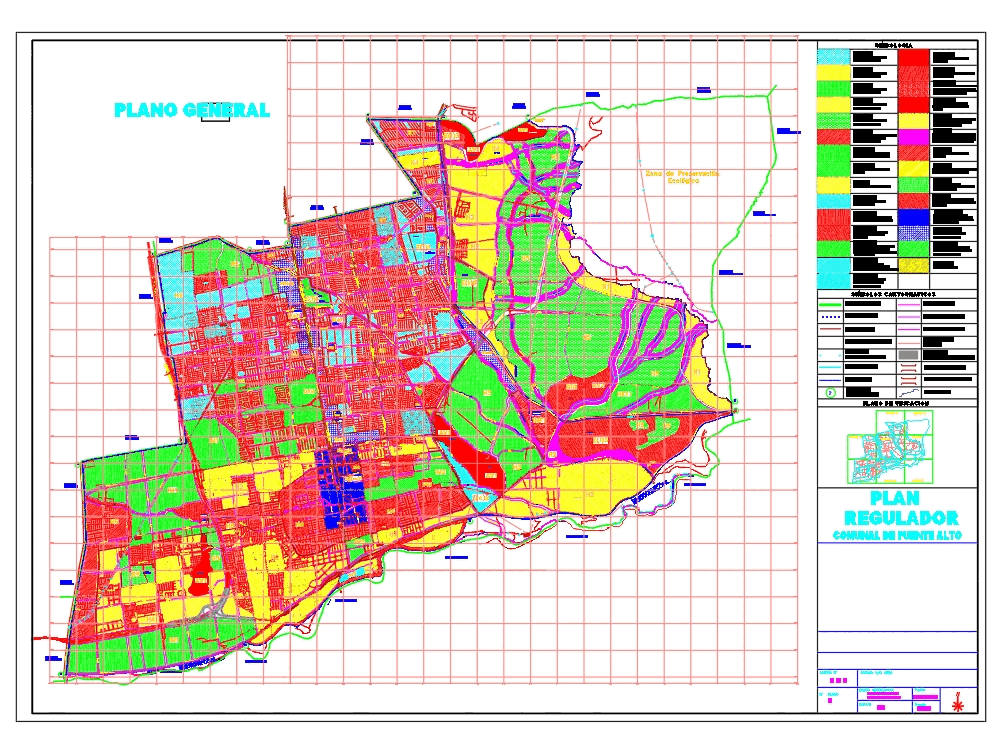The image size is (1000, 751).
Task: Click the dark blue zone on the map
Action: [x=340, y=490]
